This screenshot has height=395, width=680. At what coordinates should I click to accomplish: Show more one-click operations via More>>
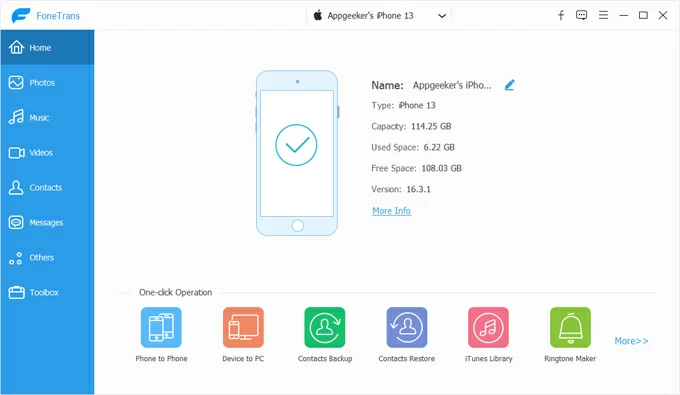(x=631, y=341)
